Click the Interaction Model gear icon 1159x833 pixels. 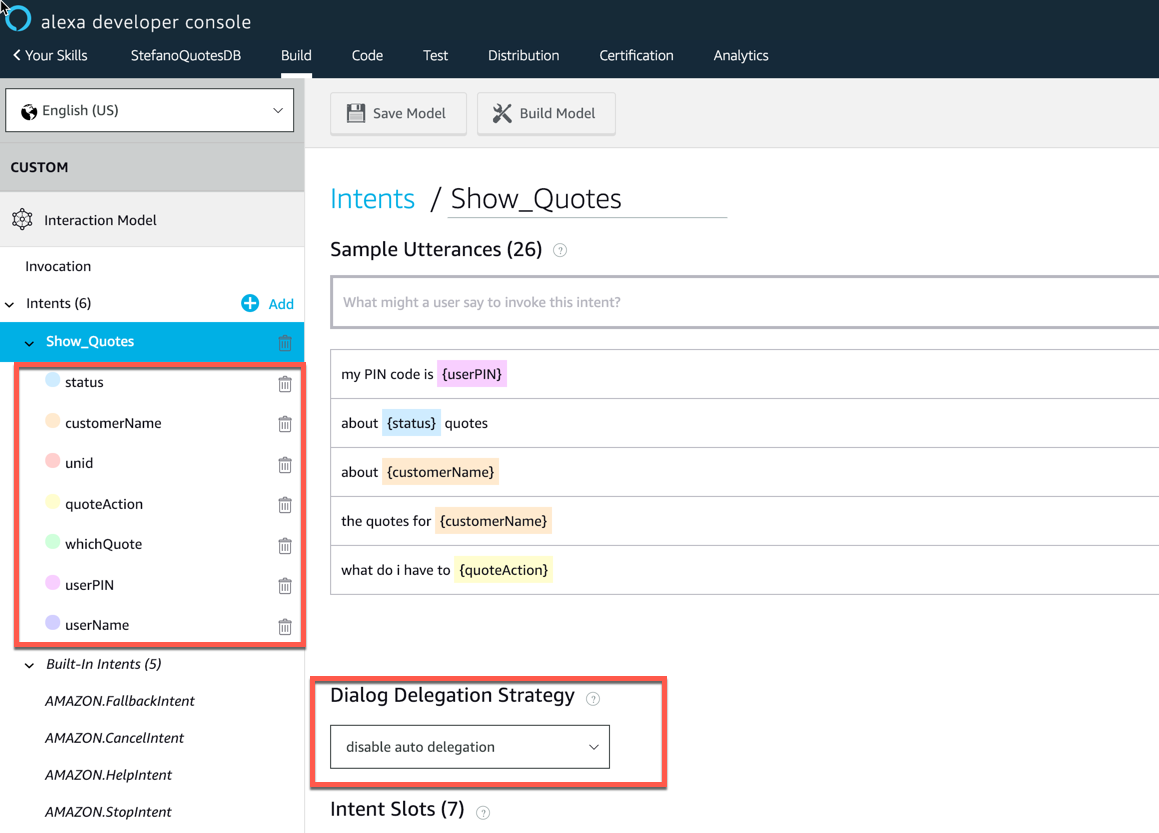[22, 220]
